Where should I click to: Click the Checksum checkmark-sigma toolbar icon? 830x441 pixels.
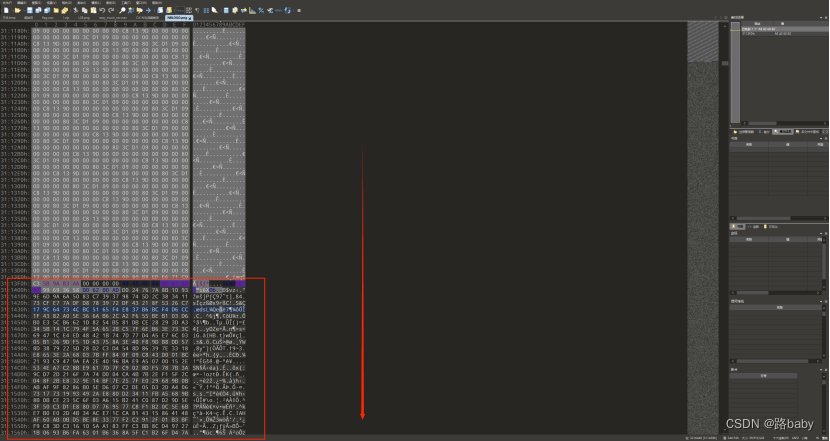[270, 10]
